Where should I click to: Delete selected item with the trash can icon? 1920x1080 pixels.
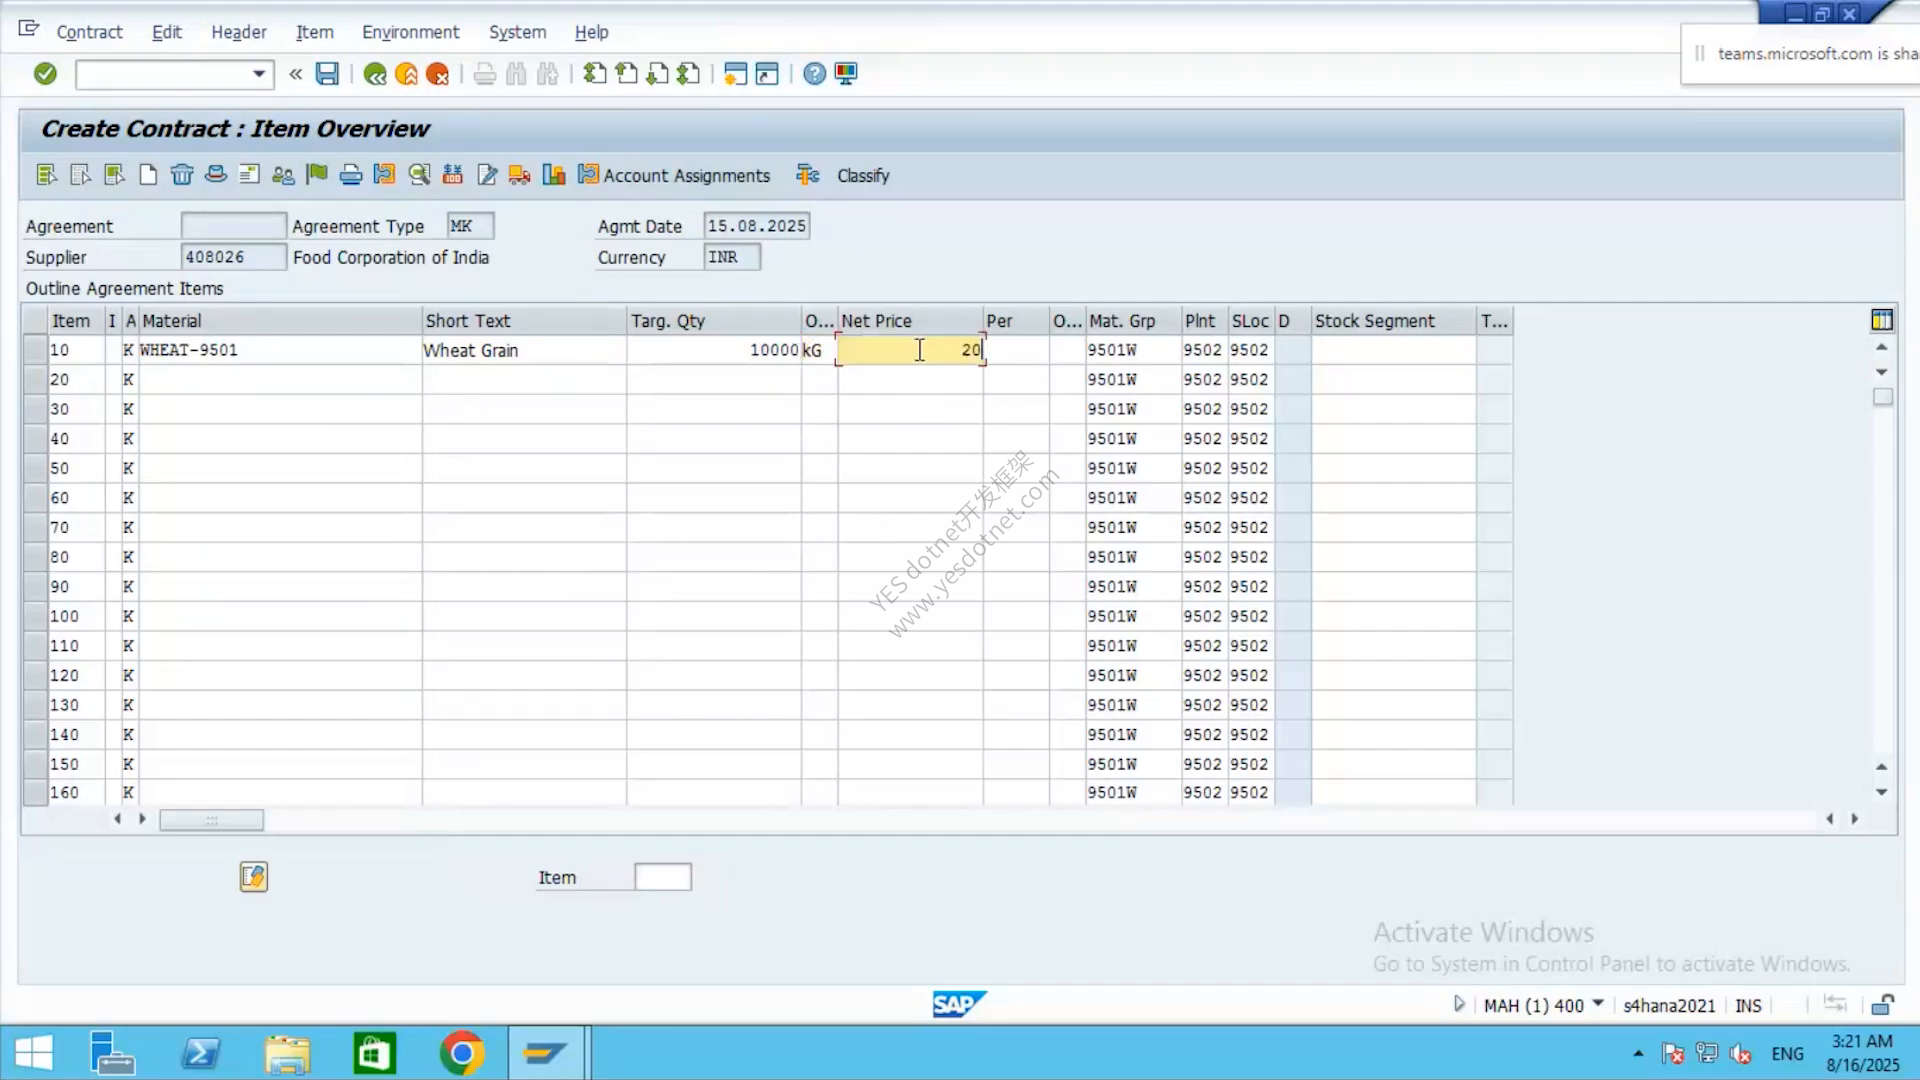[x=181, y=175]
